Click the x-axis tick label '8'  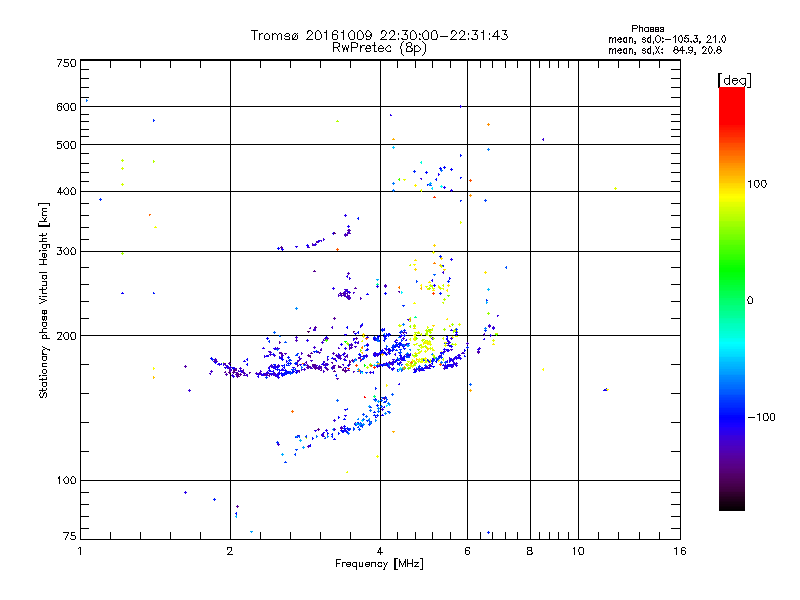click(x=530, y=551)
